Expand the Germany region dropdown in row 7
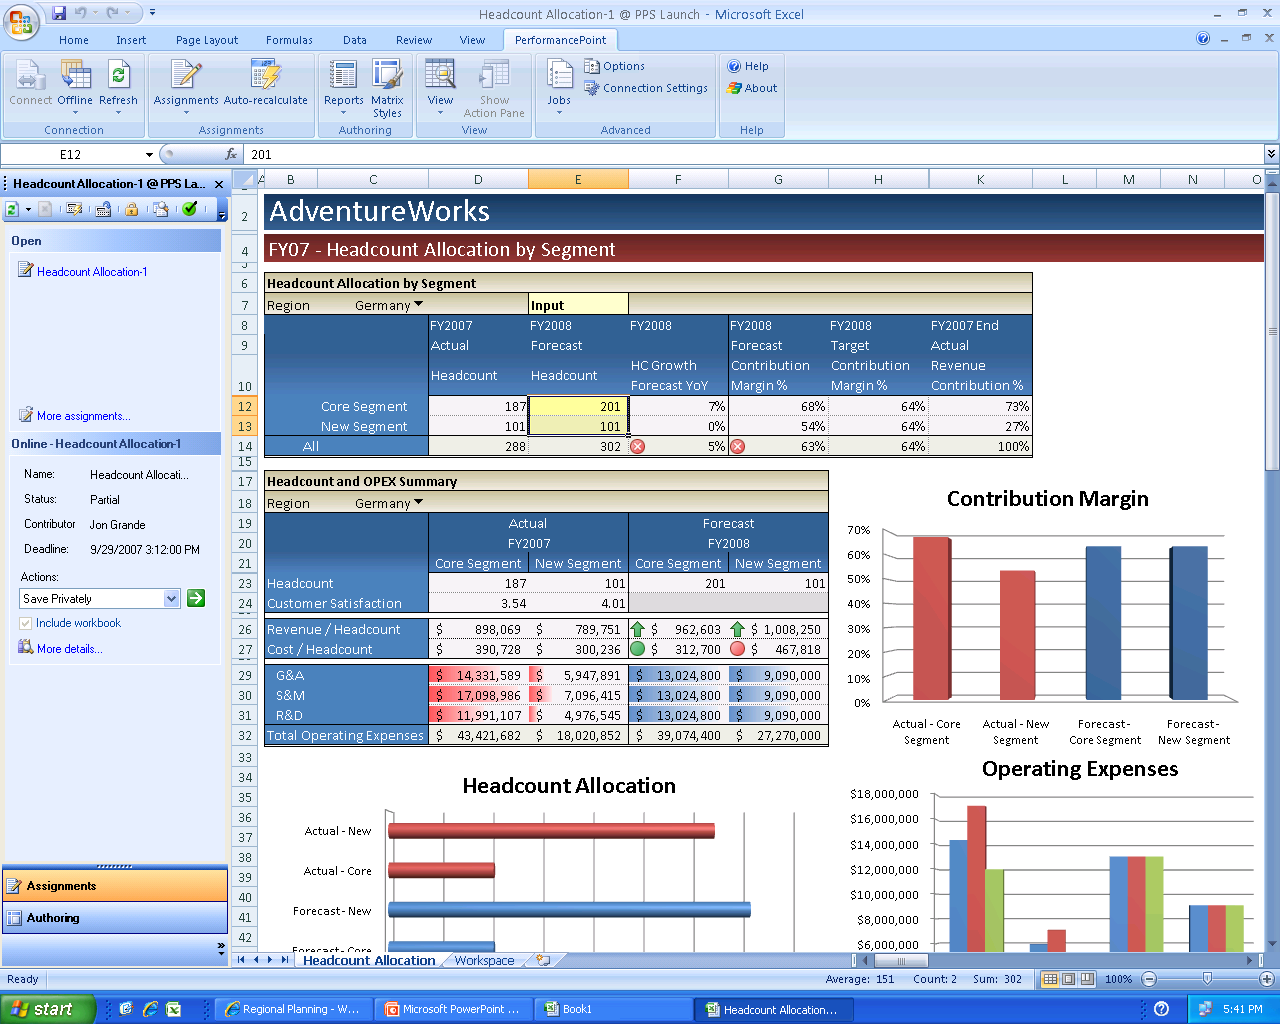The height and width of the screenshot is (1024, 1280). coord(419,304)
